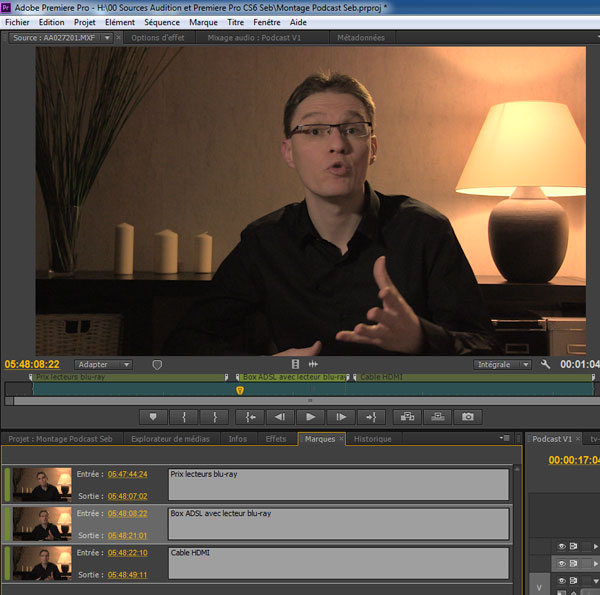
Task: Open the Séquence menu
Action: pyautogui.click(x=162, y=22)
